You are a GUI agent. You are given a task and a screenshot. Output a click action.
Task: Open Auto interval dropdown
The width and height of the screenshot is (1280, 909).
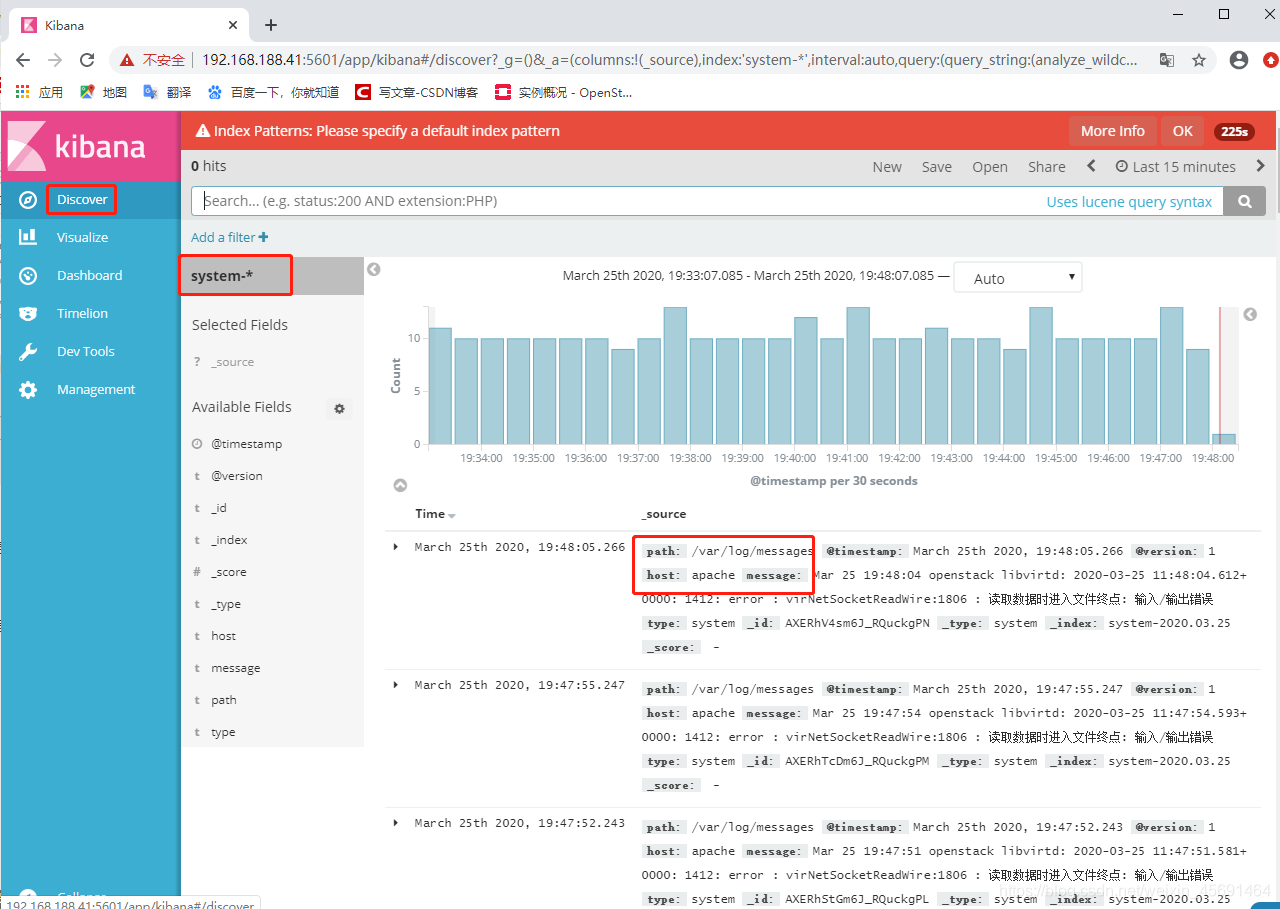pyautogui.click(x=1018, y=278)
